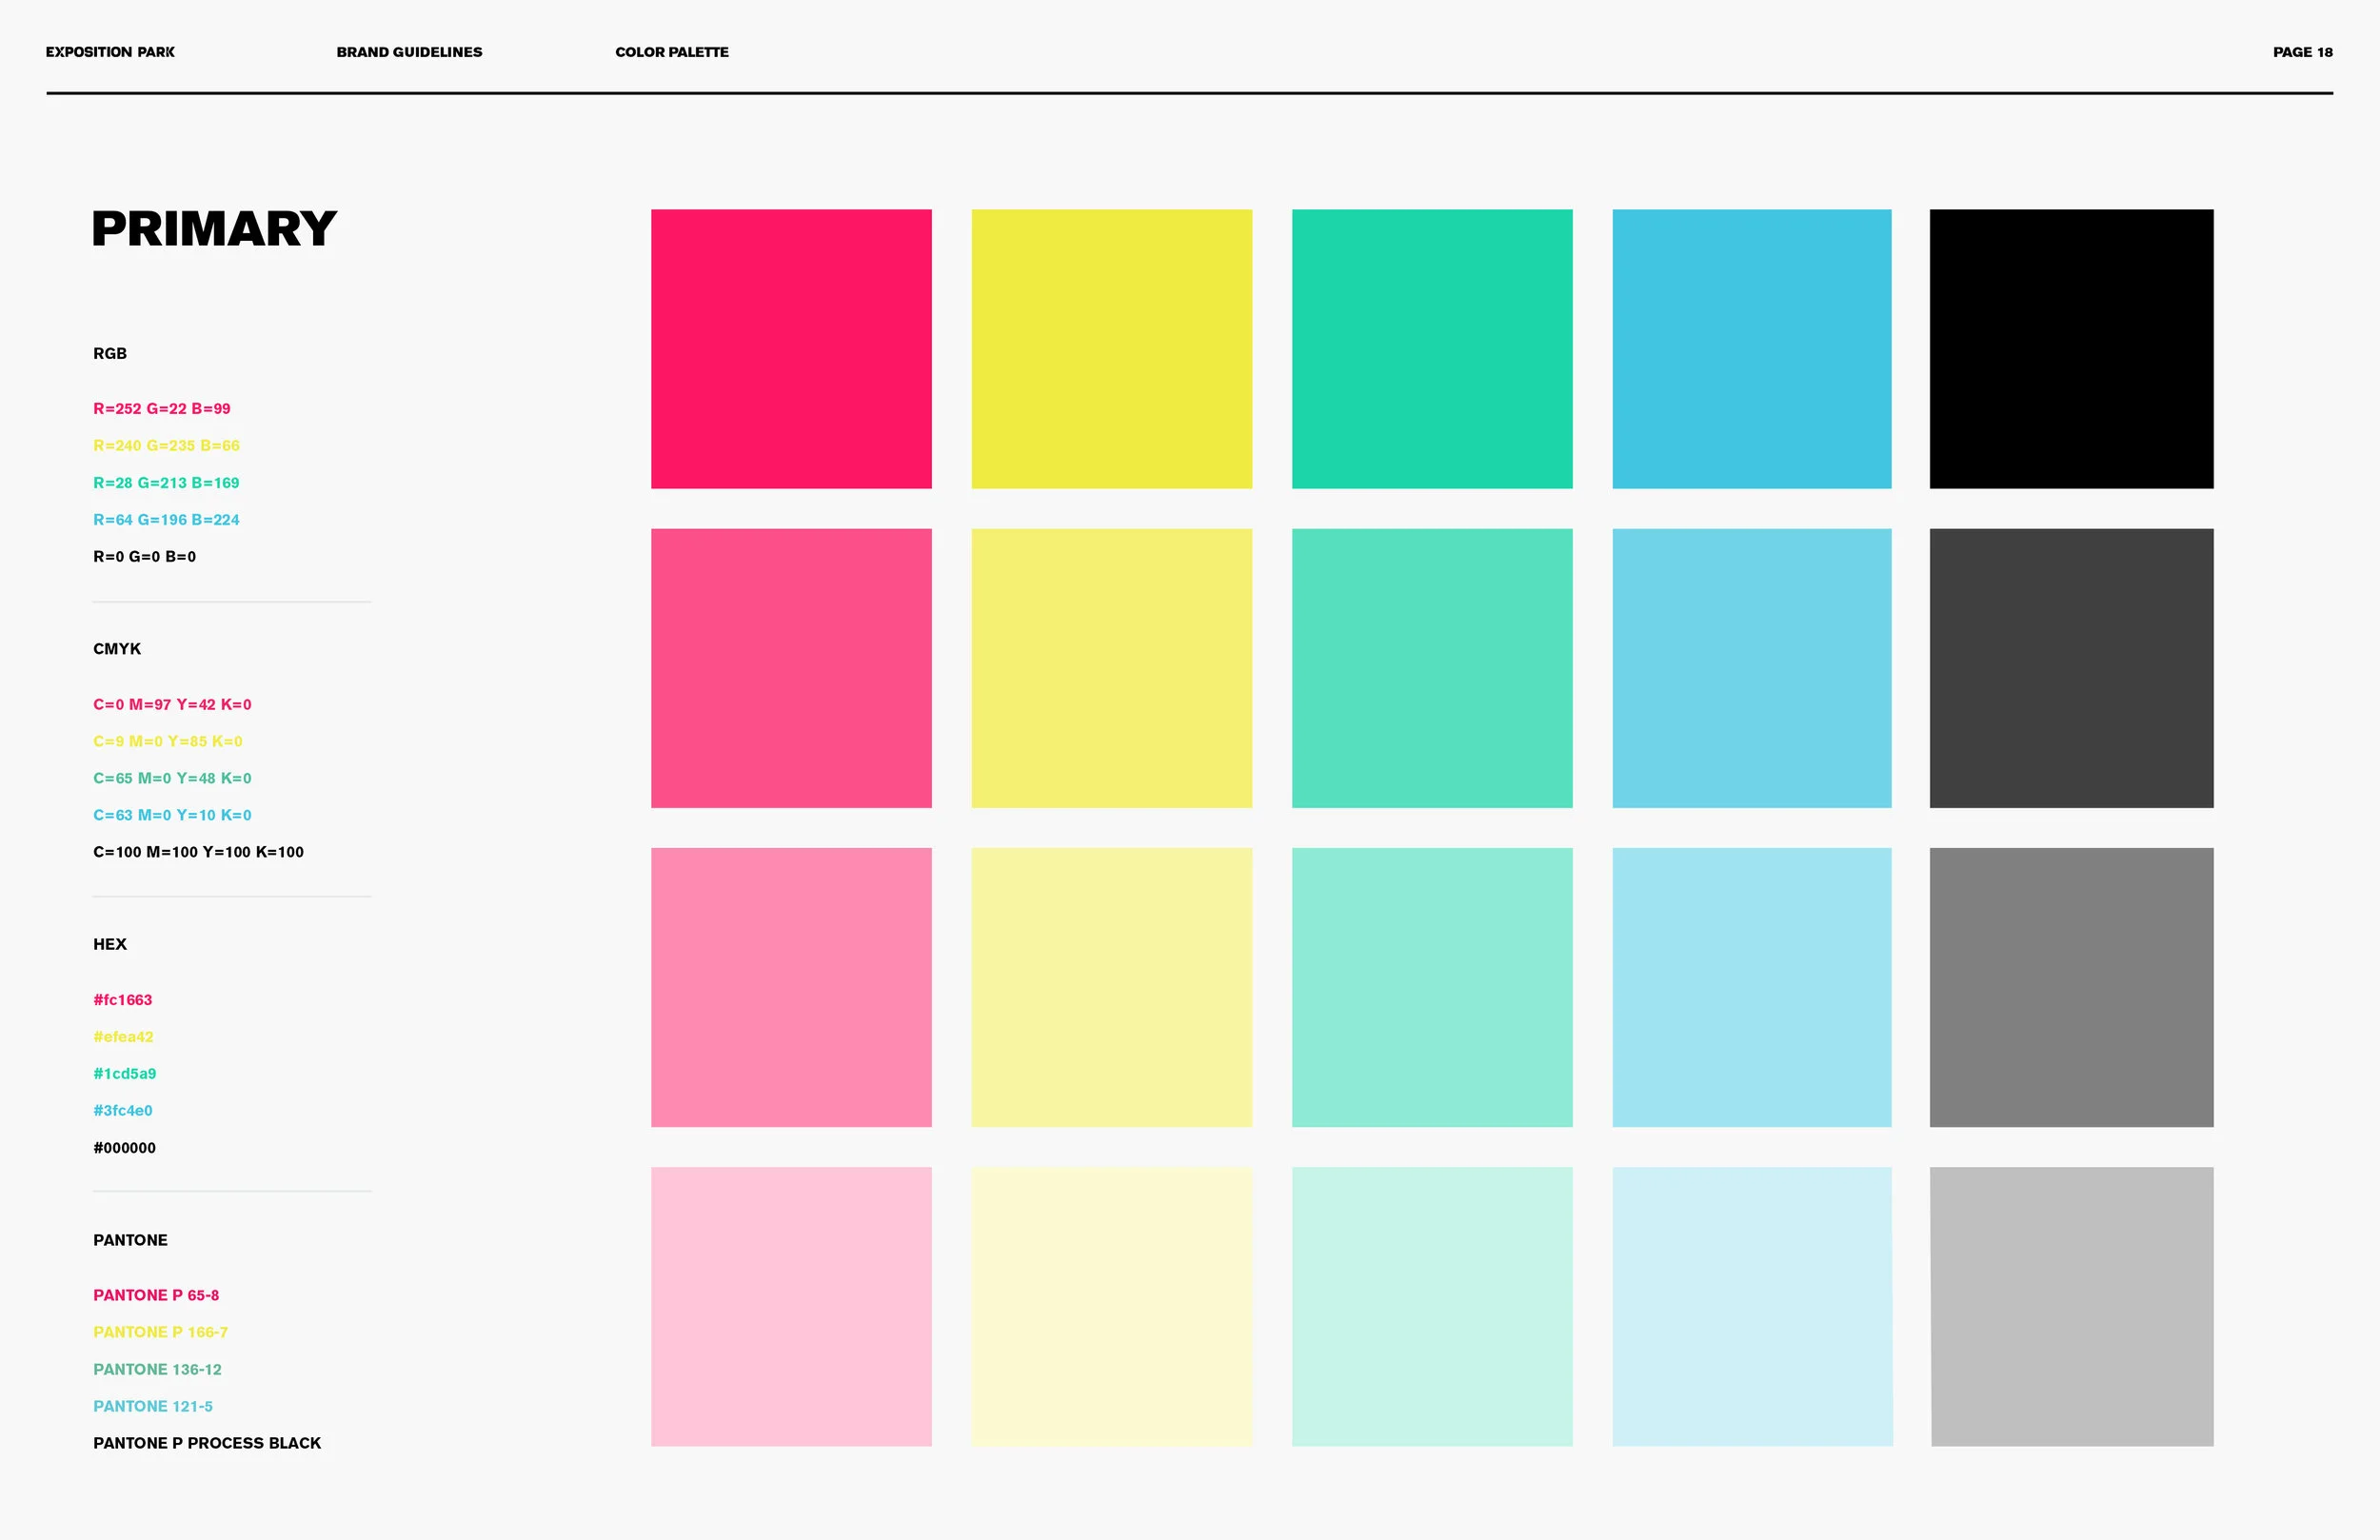Click the PRIMARY page title
Viewport: 2380px width, 1540px height.
[215, 230]
